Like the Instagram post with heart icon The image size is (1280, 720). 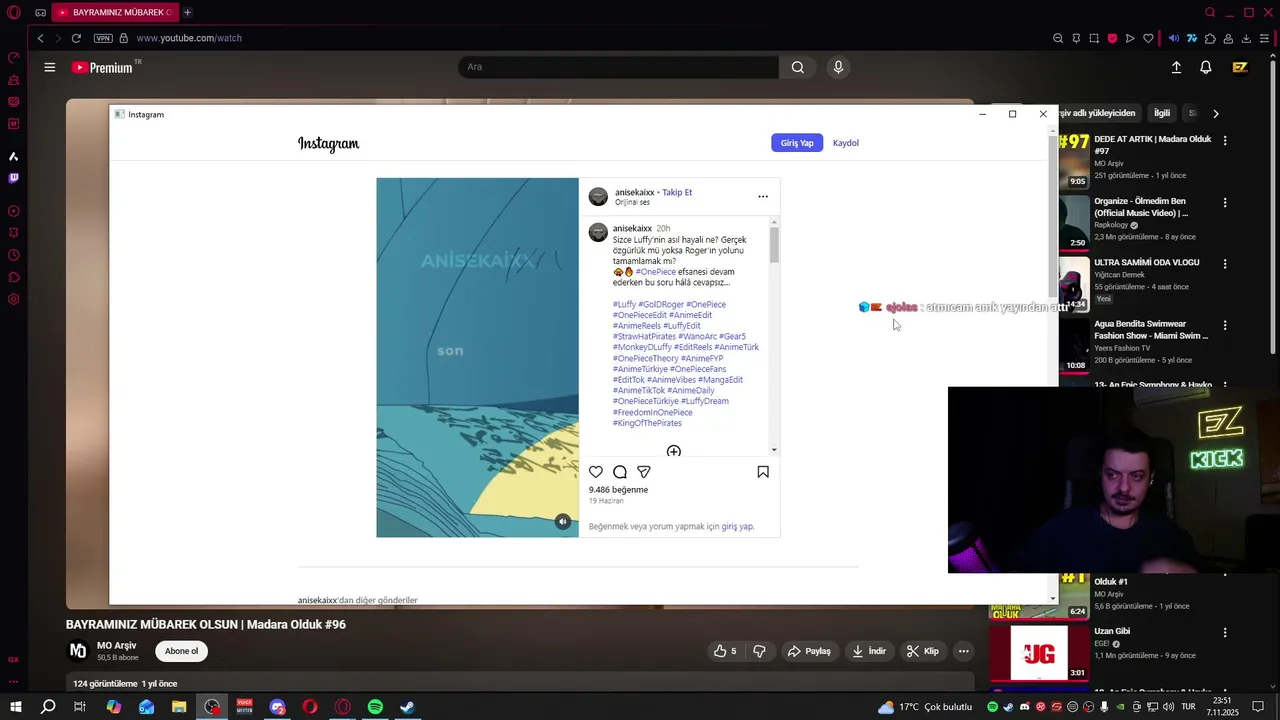pos(596,472)
